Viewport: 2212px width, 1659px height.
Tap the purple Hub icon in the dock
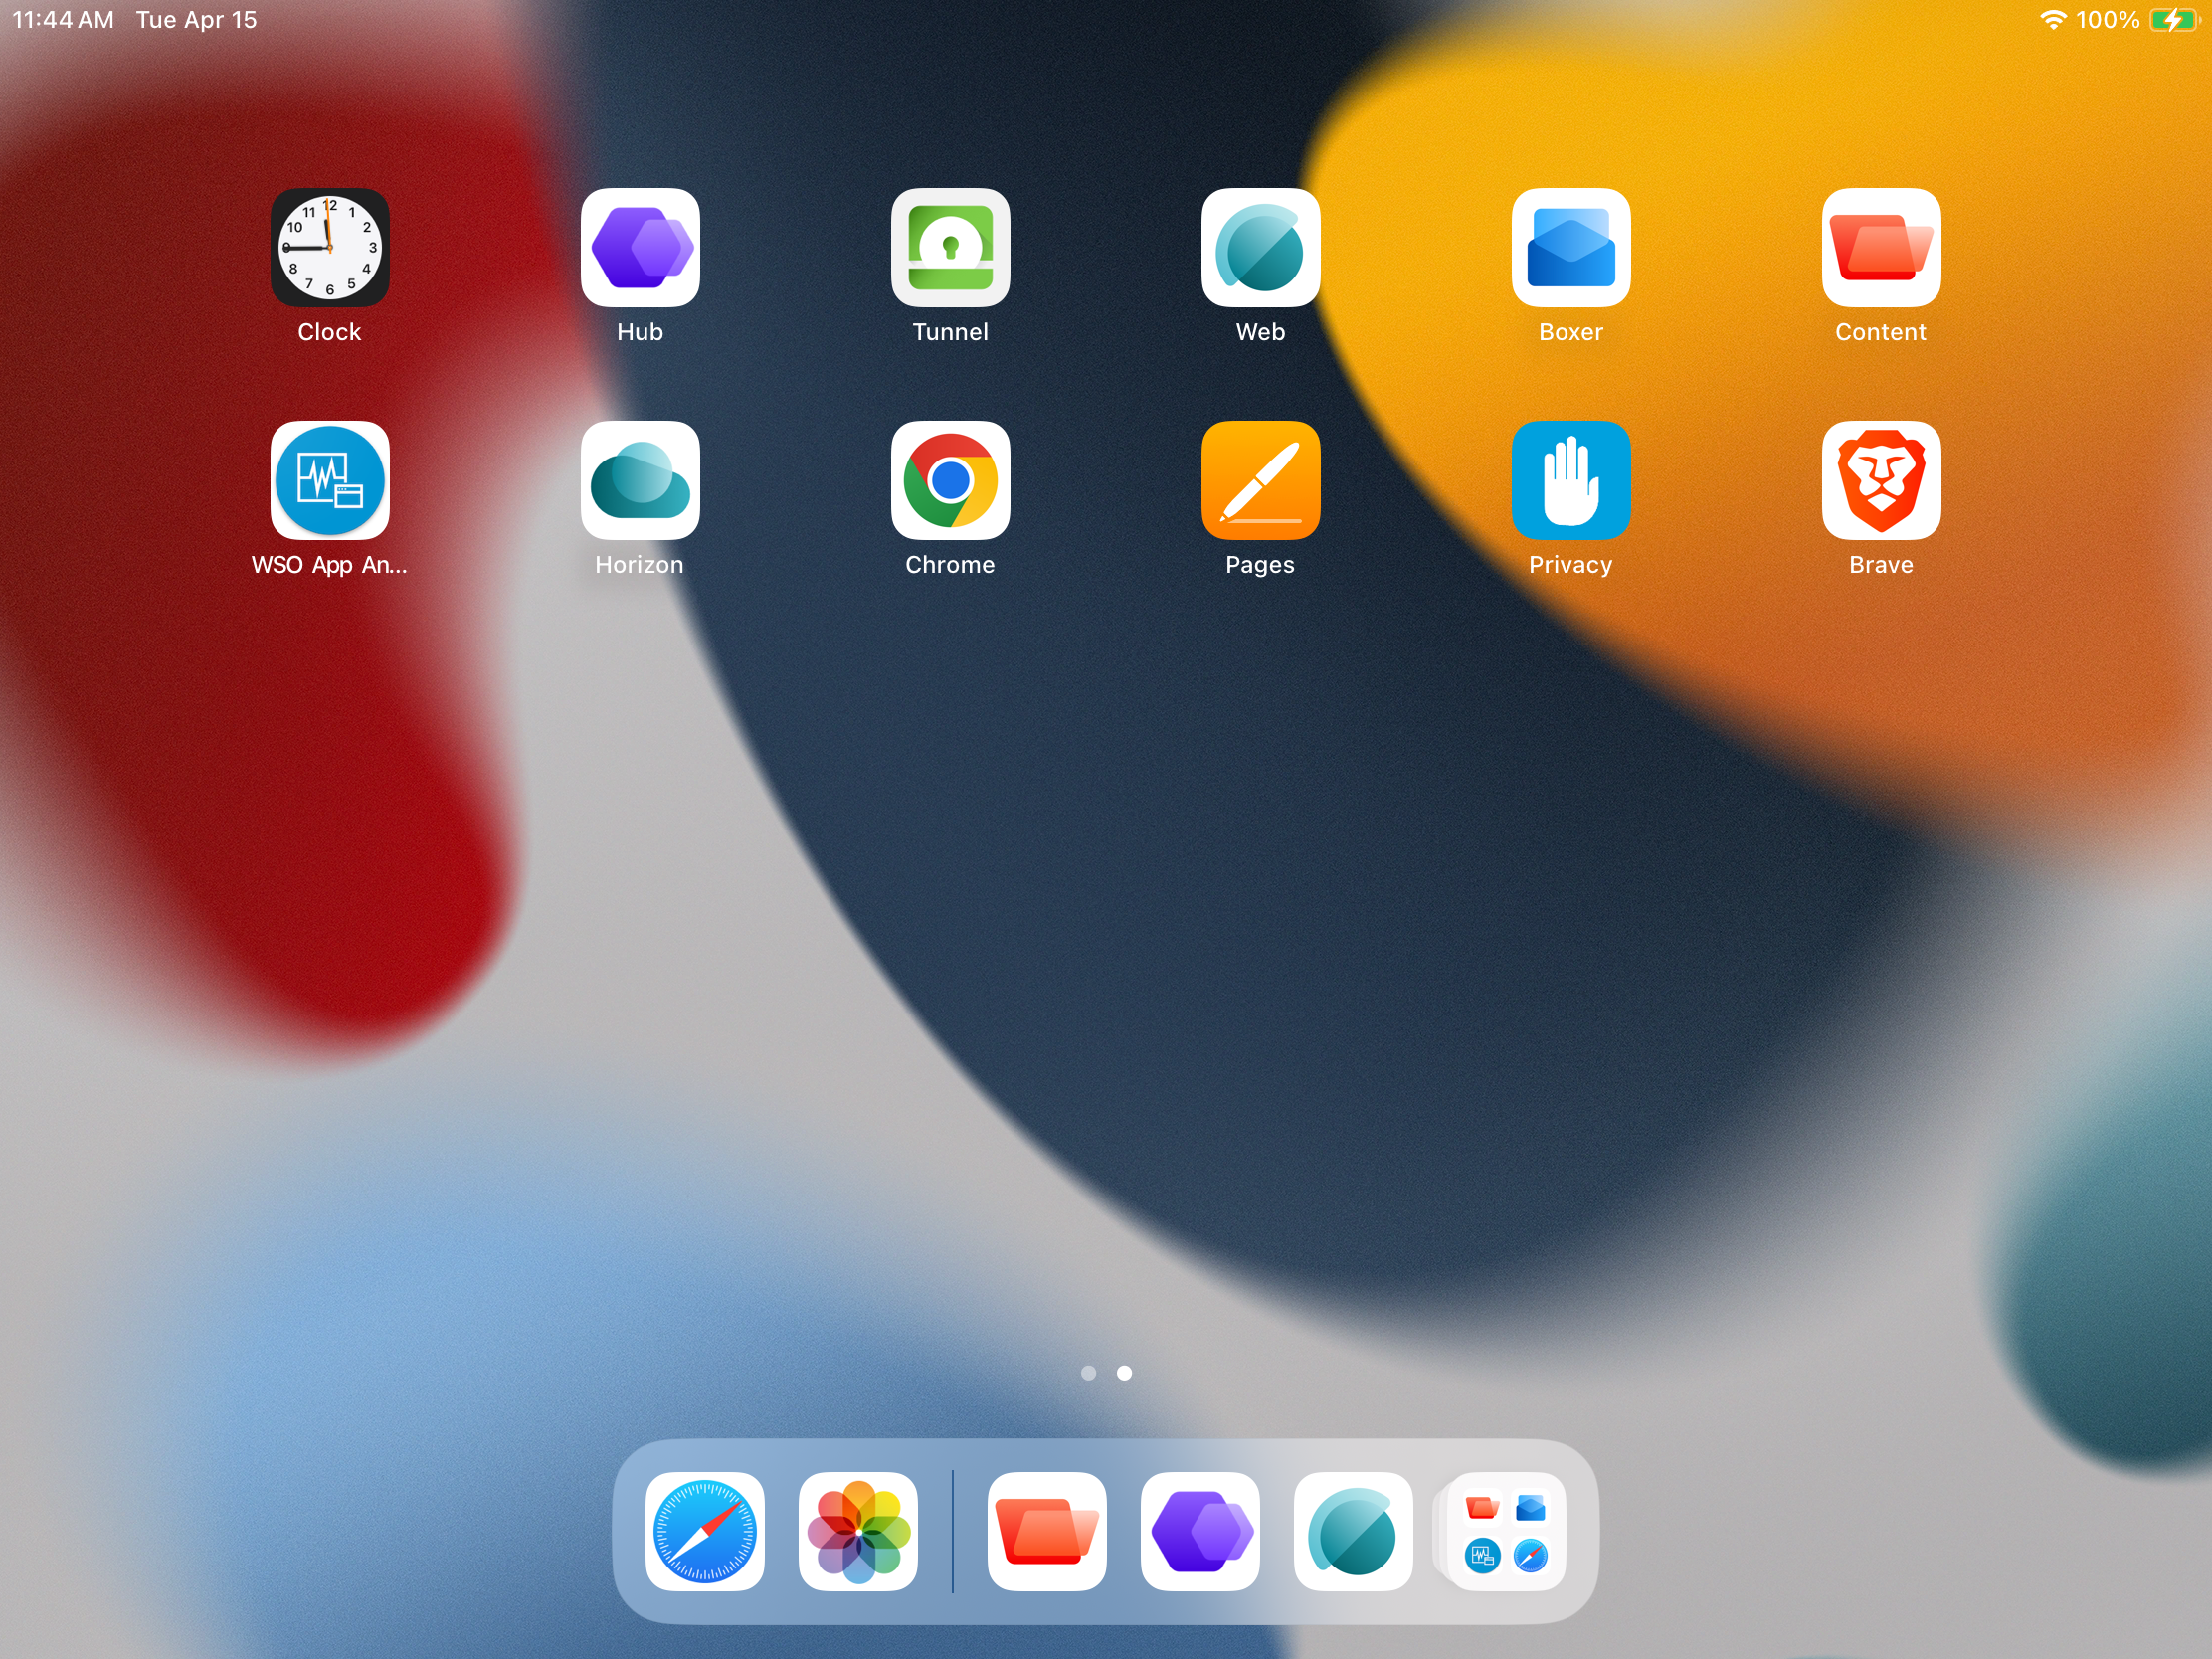[x=1200, y=1531]
